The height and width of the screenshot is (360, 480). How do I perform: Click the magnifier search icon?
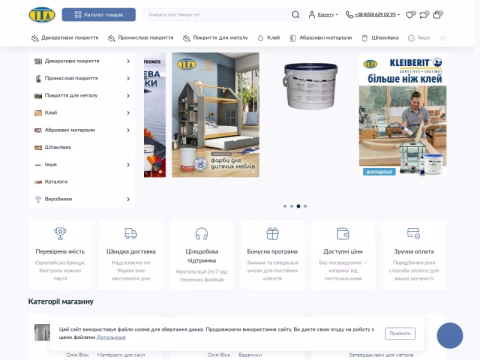pyautogui.click(x=296, y=15)
